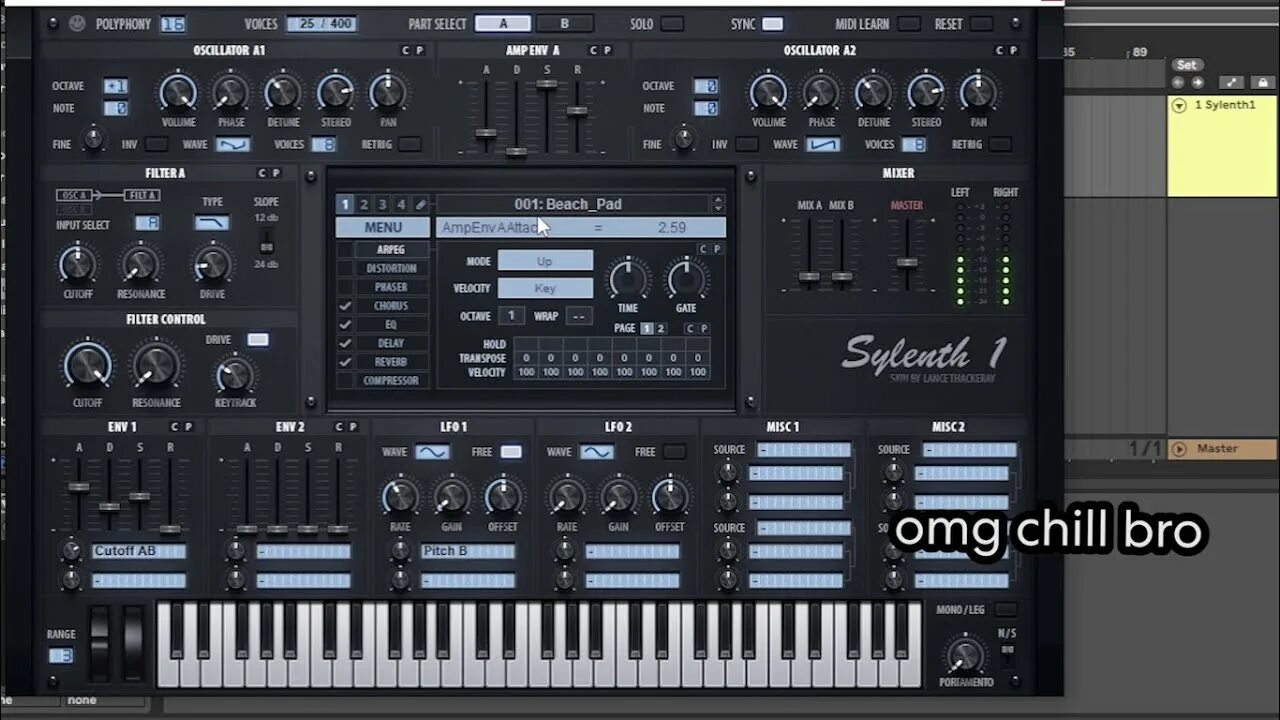Click the Filter A Cutoff knob
The image size is (1280, 720).
pos(77,265)
